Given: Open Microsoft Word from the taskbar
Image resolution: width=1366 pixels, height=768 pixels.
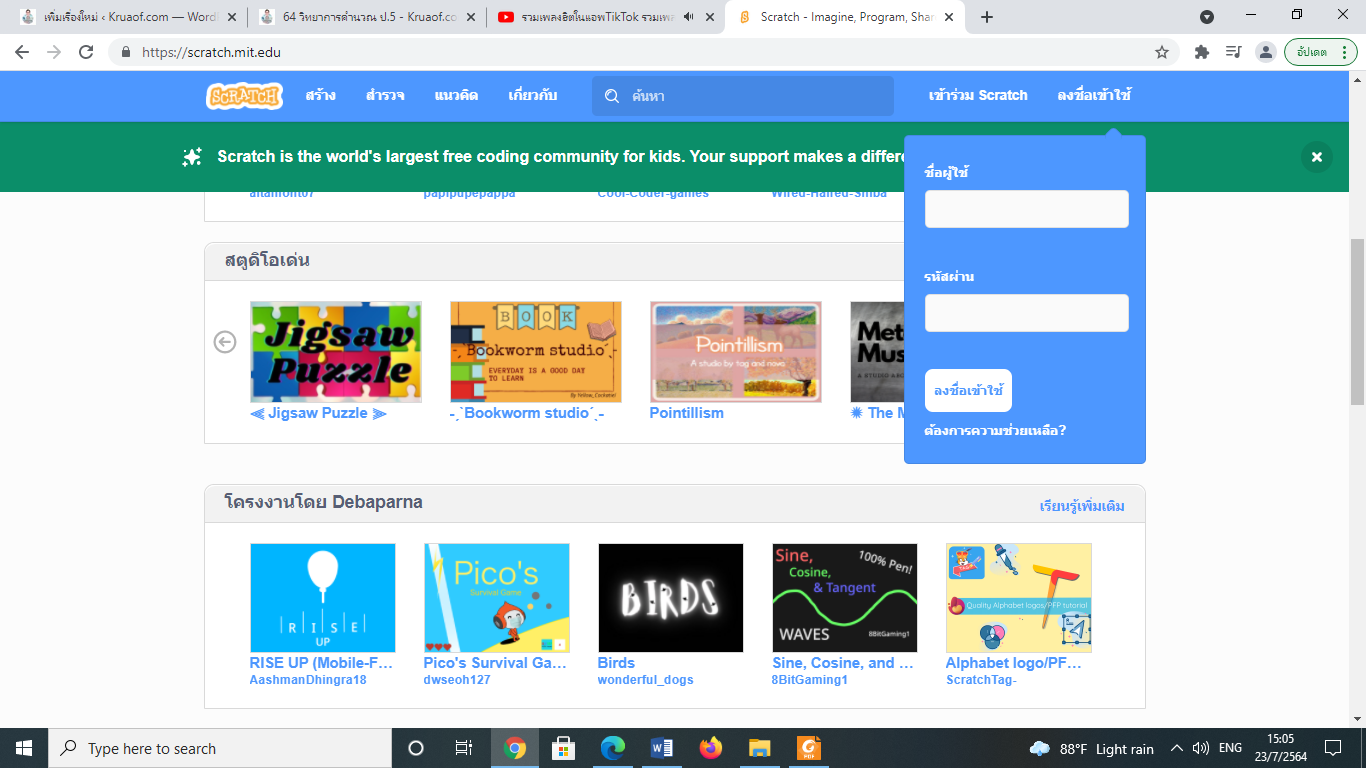Looking at the screenshot, I should [661, 748].
